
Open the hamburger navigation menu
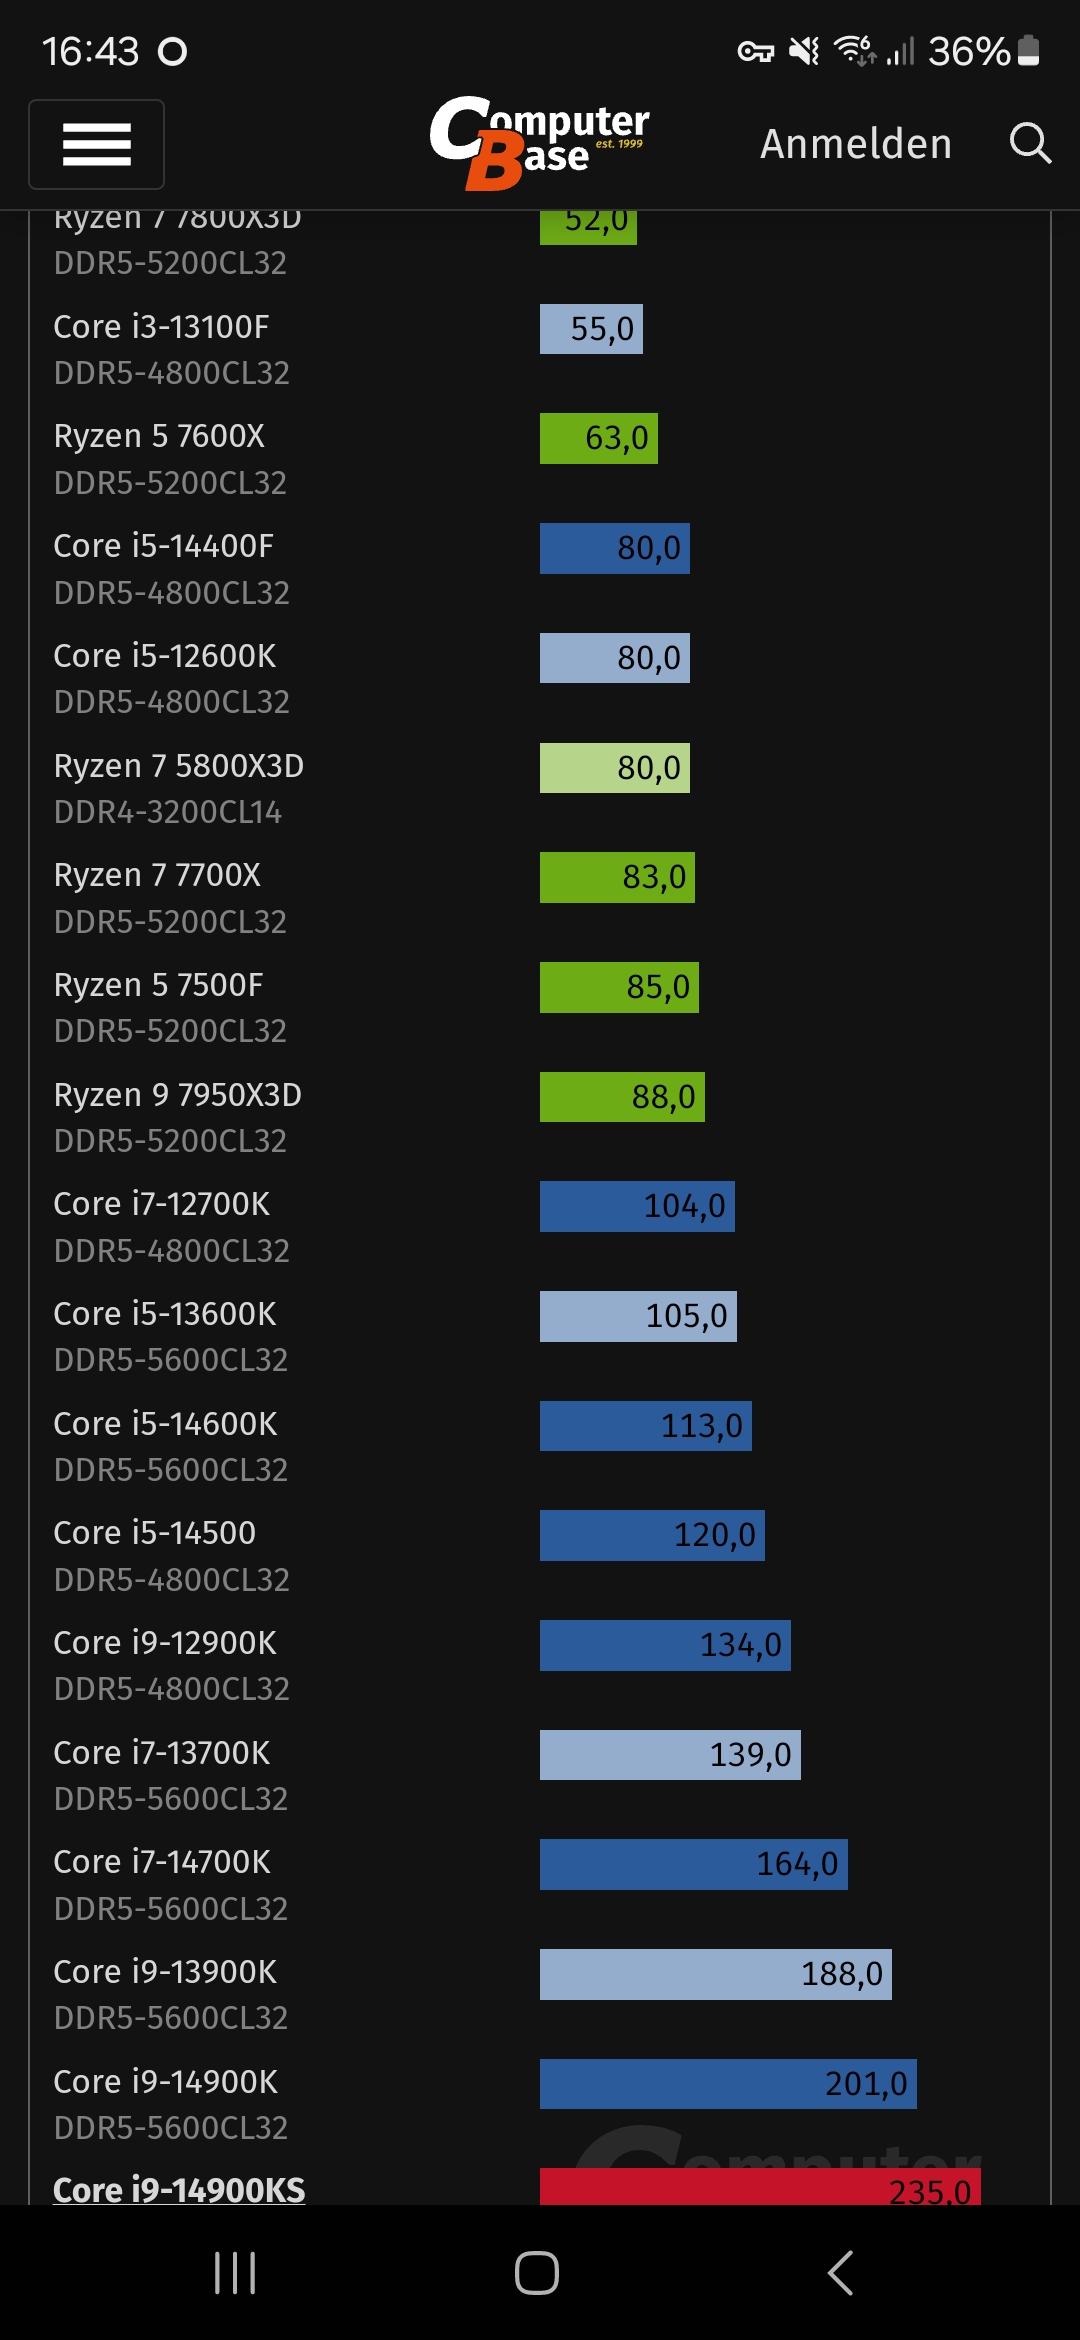tap(96, 144)
